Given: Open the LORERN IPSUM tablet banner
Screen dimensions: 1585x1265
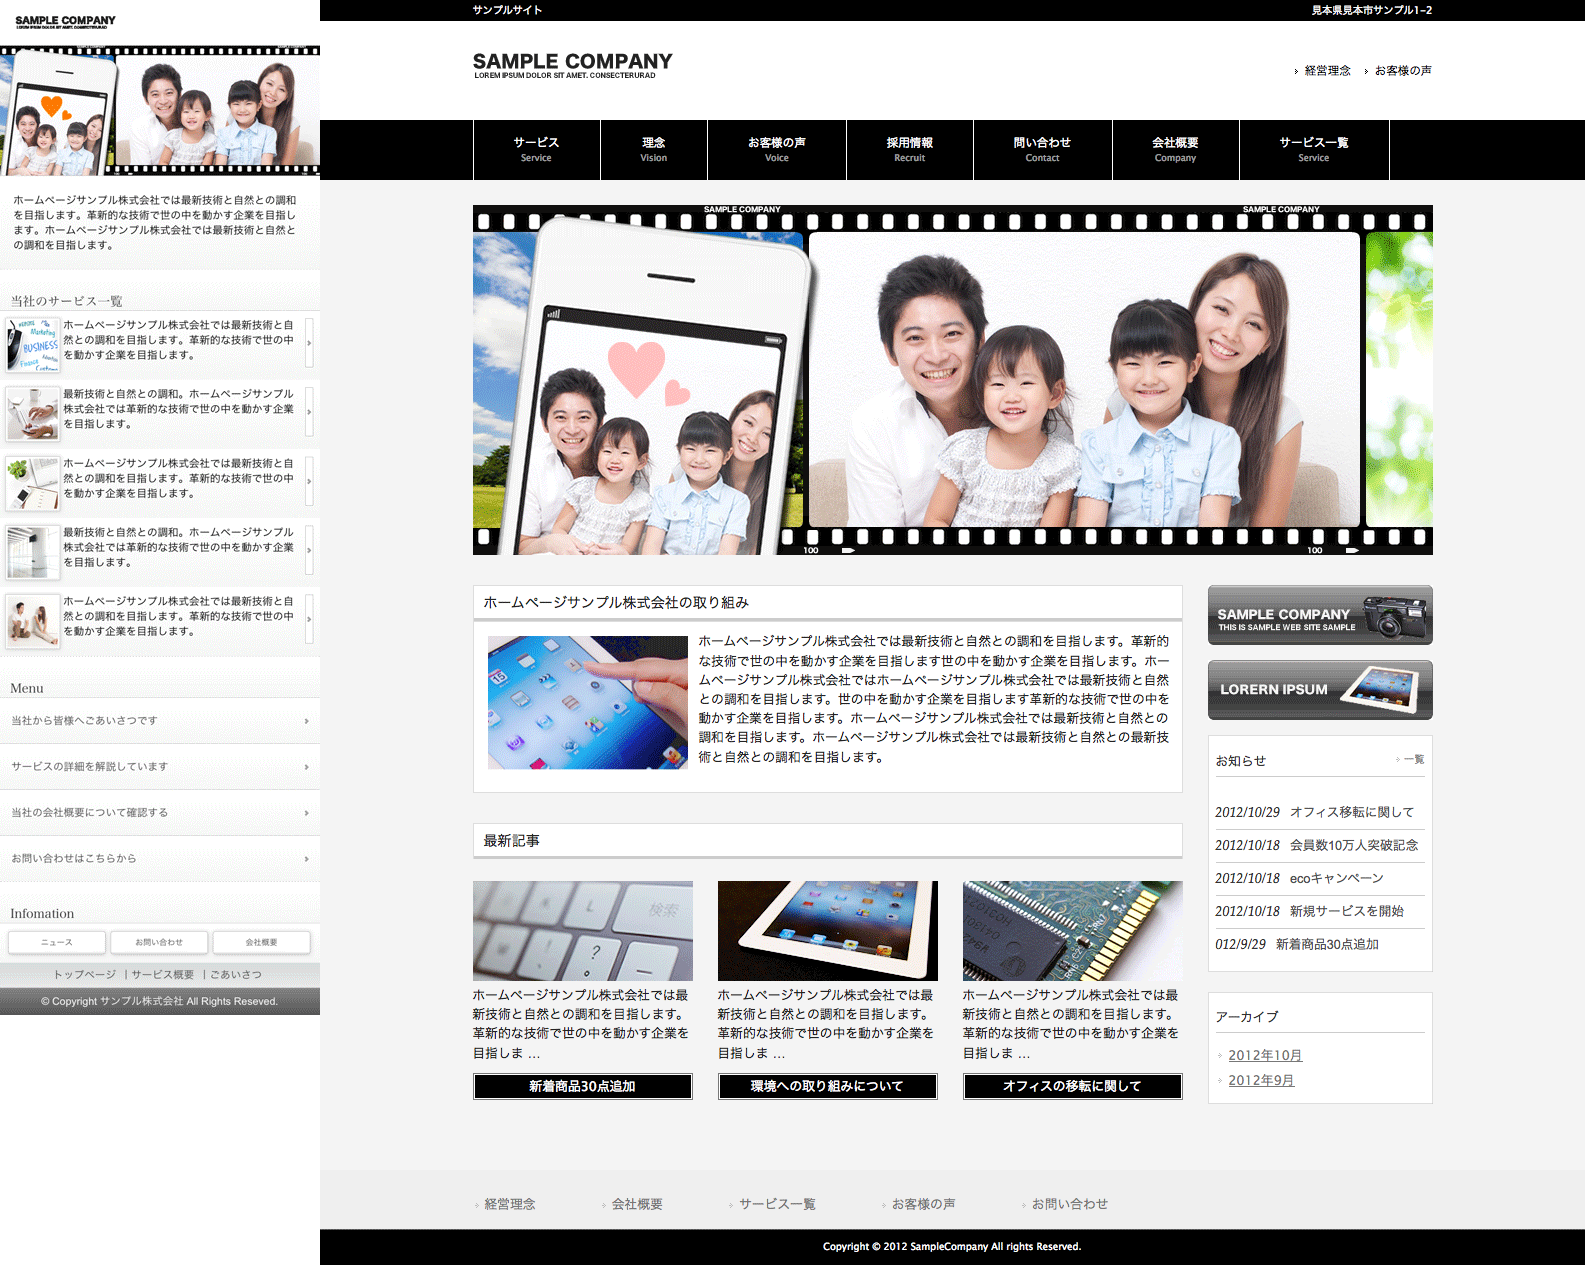Looking at the screenshot, I should point(1319,690).
